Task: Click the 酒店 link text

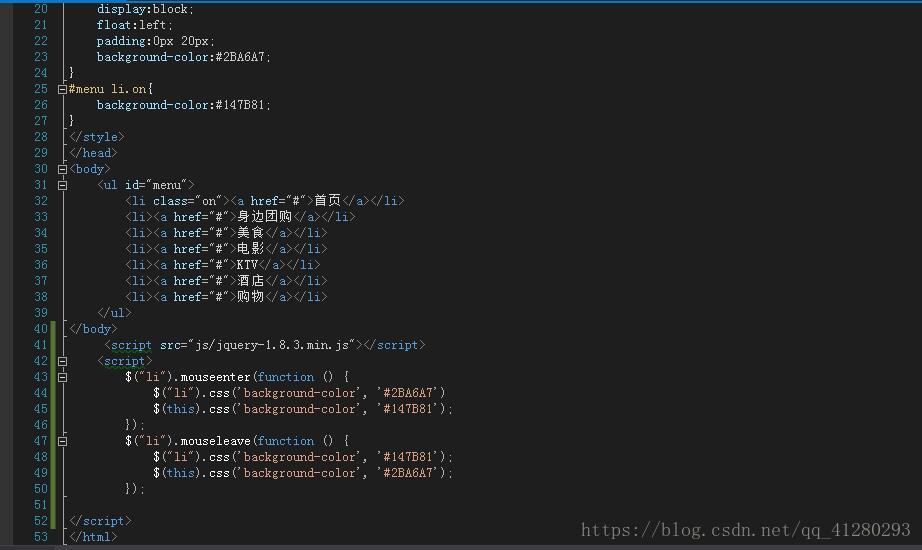Action: click(x=250, y=281)
